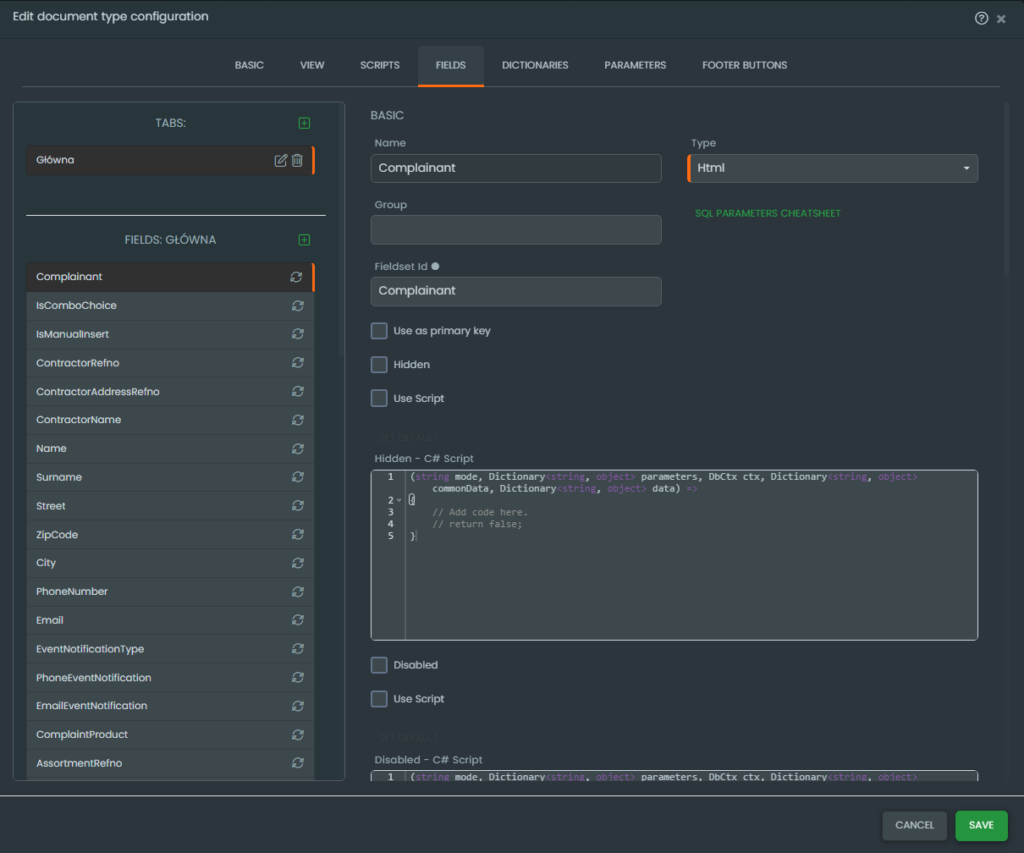Tick the Disabled checkbox

(379, 665)
